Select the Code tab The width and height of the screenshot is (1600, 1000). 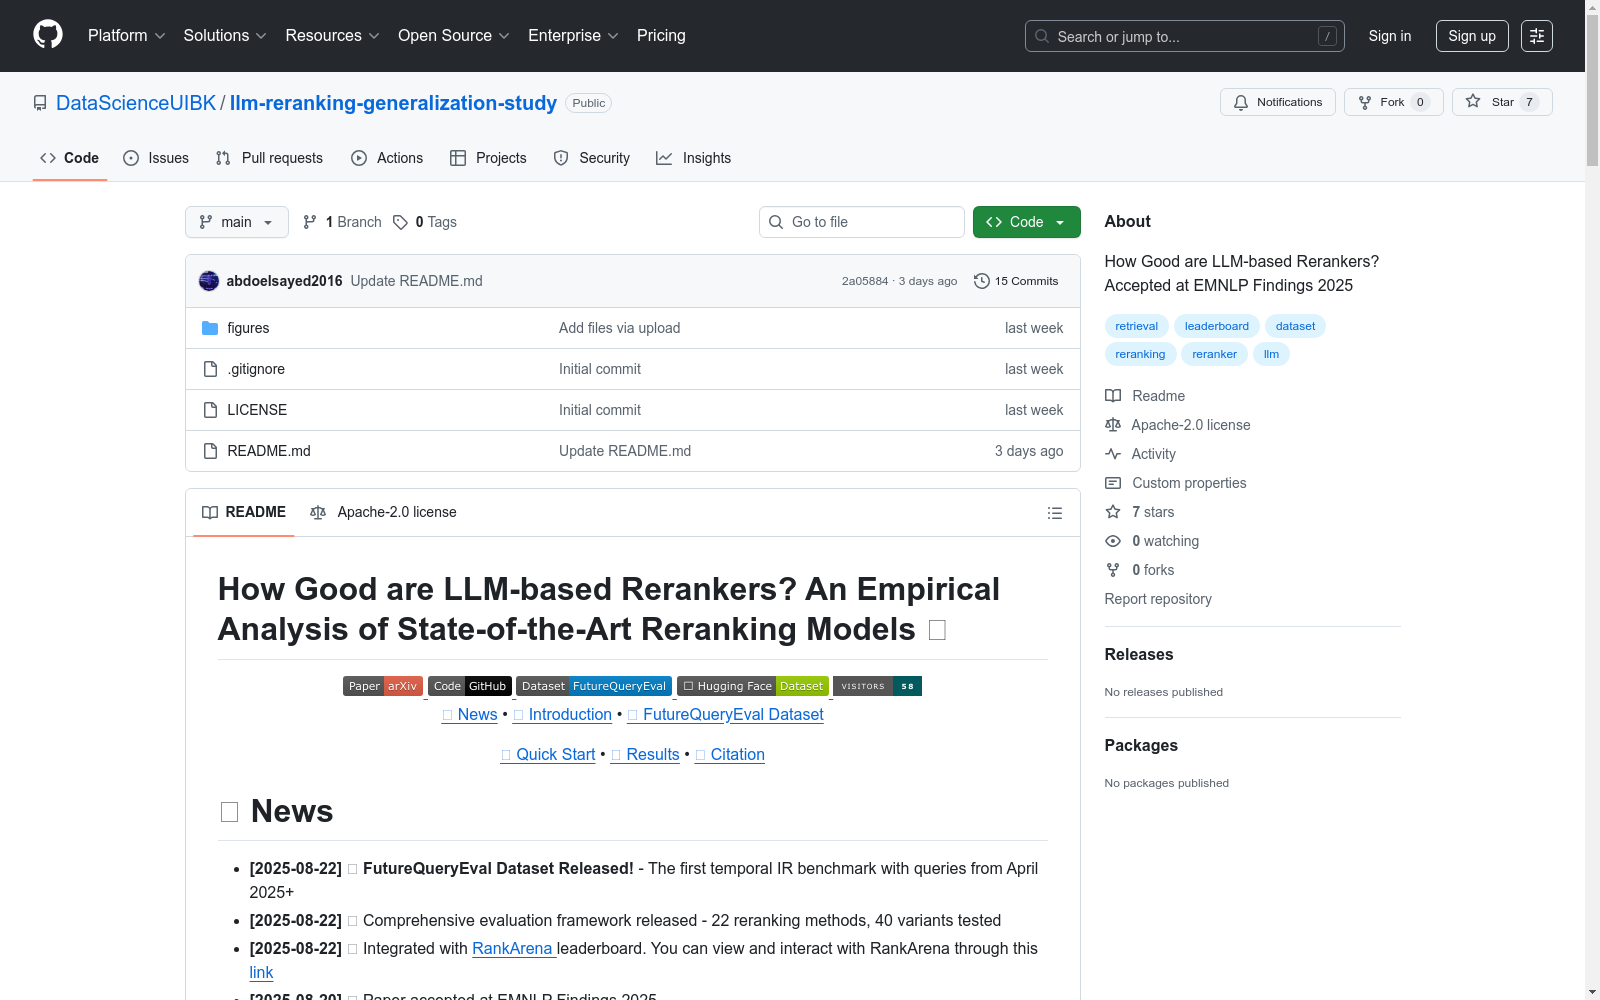pos(70,158)
